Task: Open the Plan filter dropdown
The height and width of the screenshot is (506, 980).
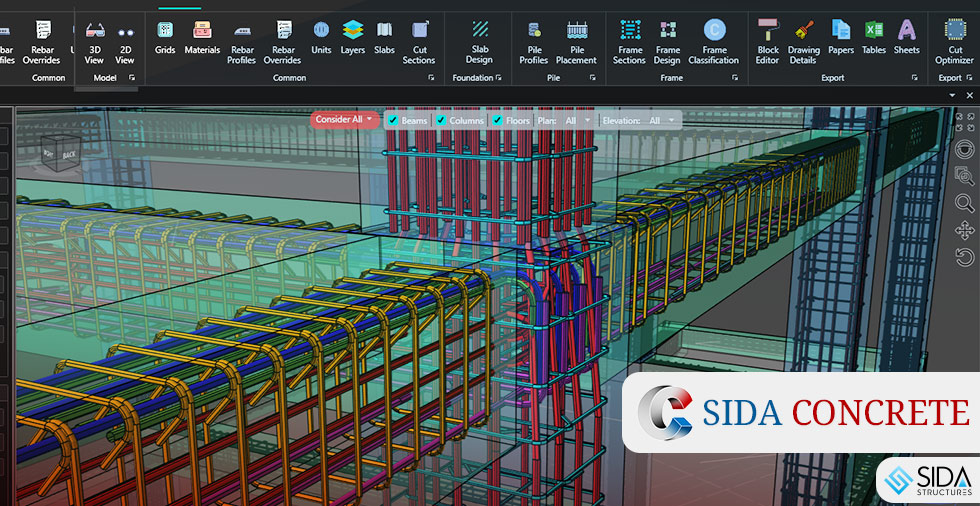Action: (578, 121)
